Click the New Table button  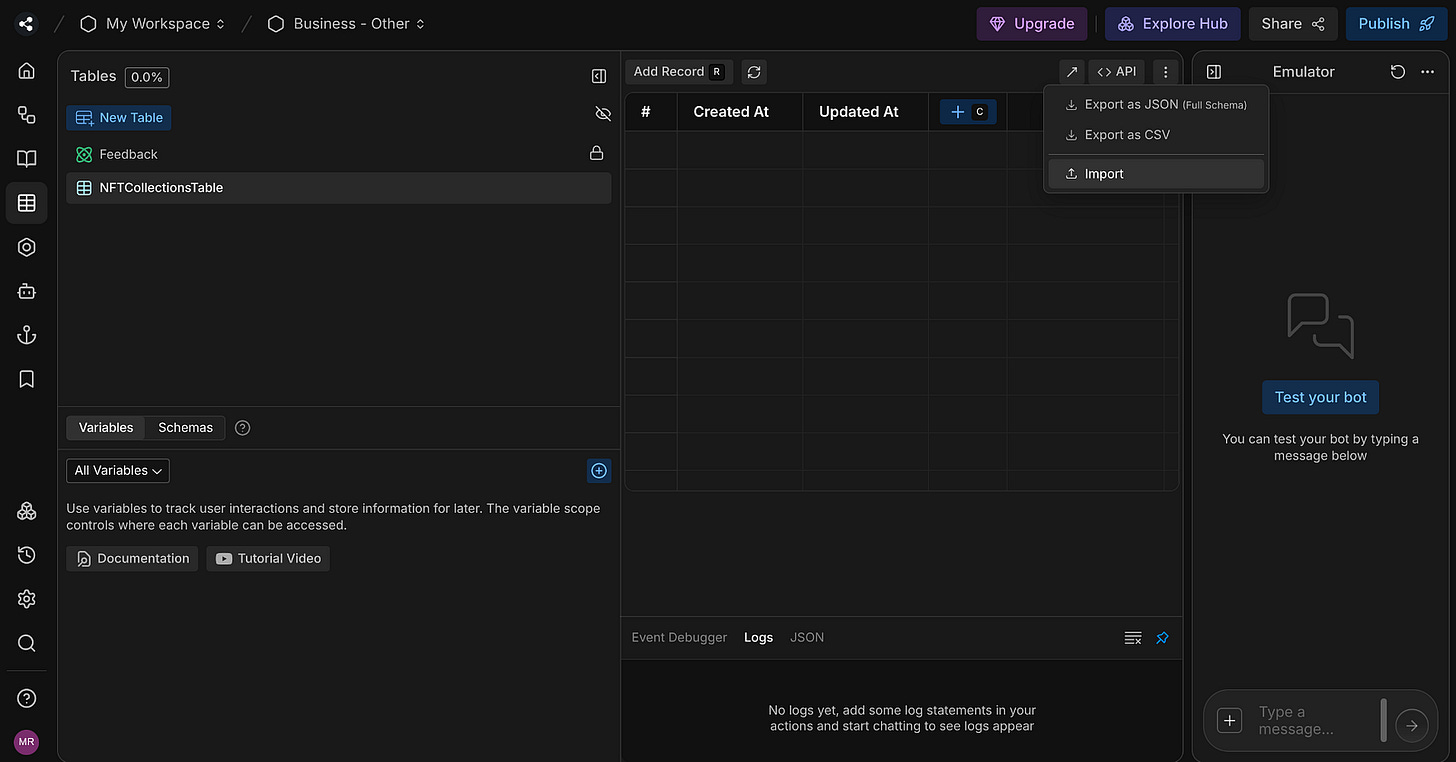pyautogui.click(x=119, y=118)
